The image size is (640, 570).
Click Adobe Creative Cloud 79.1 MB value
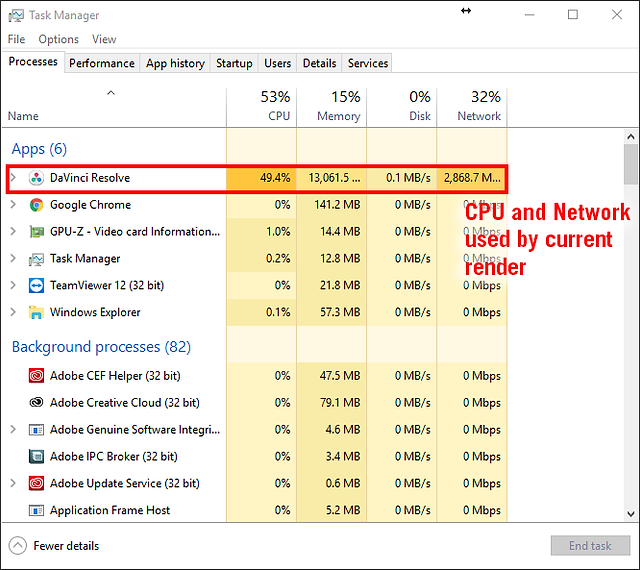340,403
